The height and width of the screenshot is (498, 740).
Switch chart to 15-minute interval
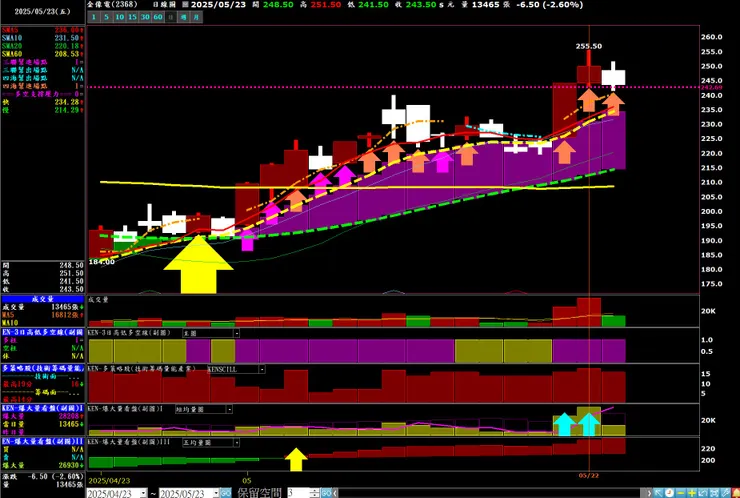coord(132,17)
